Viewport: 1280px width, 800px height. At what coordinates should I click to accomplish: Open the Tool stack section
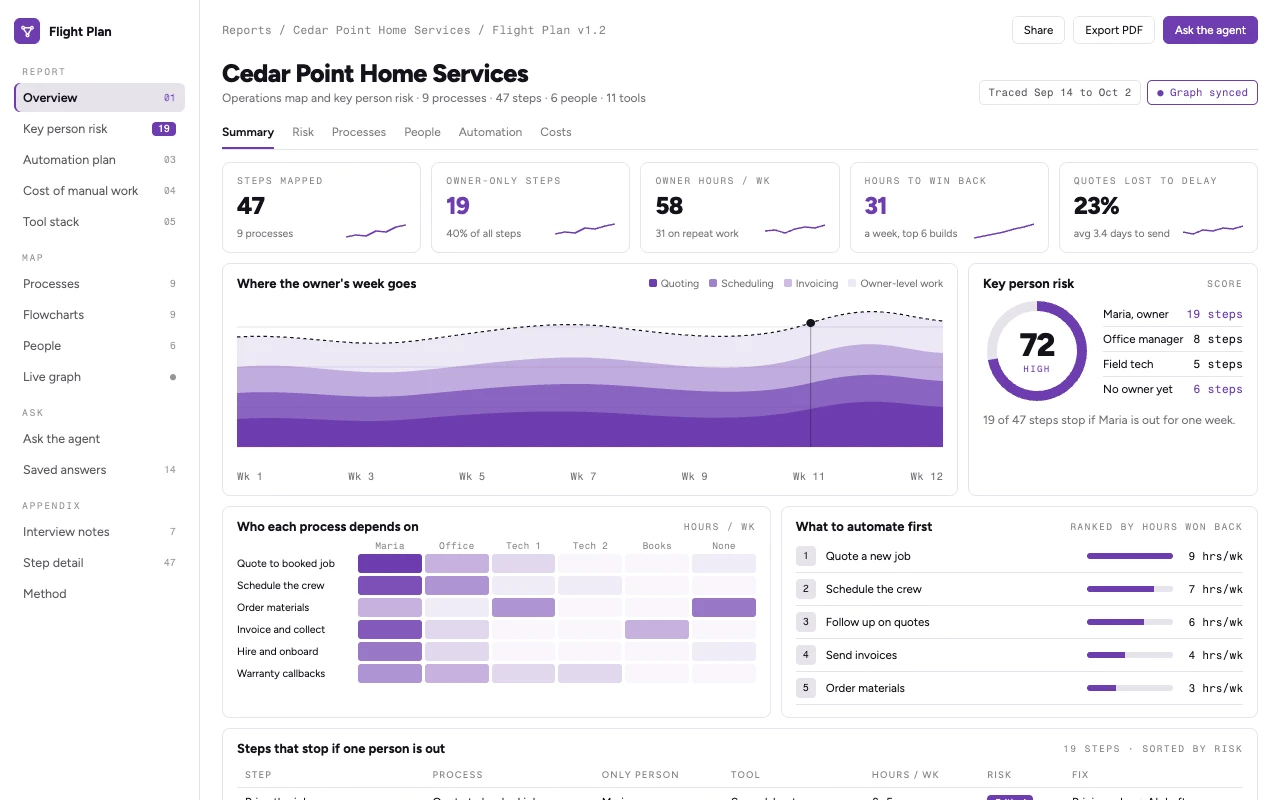(x=100, y=222)
